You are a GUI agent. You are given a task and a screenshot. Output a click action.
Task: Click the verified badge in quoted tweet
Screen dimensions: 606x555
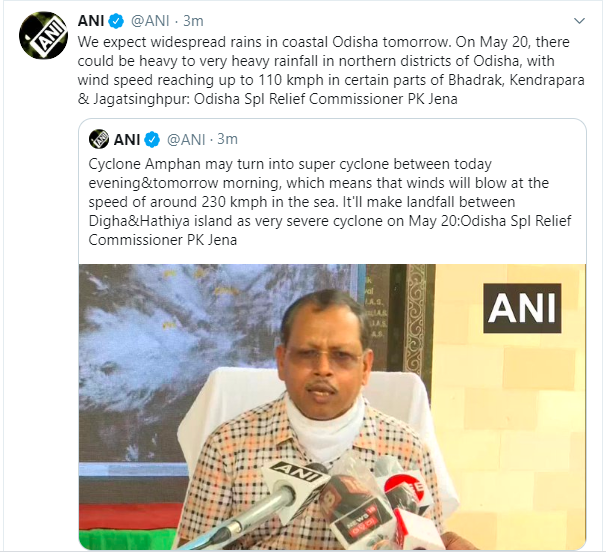[x=152, y=139]
